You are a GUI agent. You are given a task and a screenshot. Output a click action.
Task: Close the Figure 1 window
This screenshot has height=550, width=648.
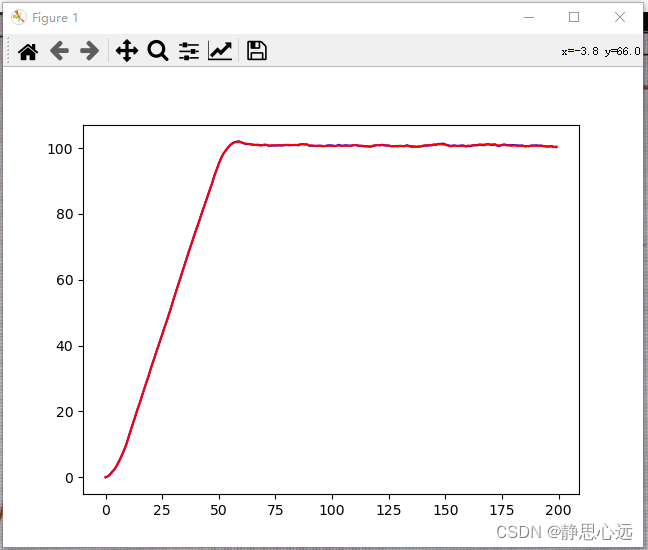click(621, 17)
